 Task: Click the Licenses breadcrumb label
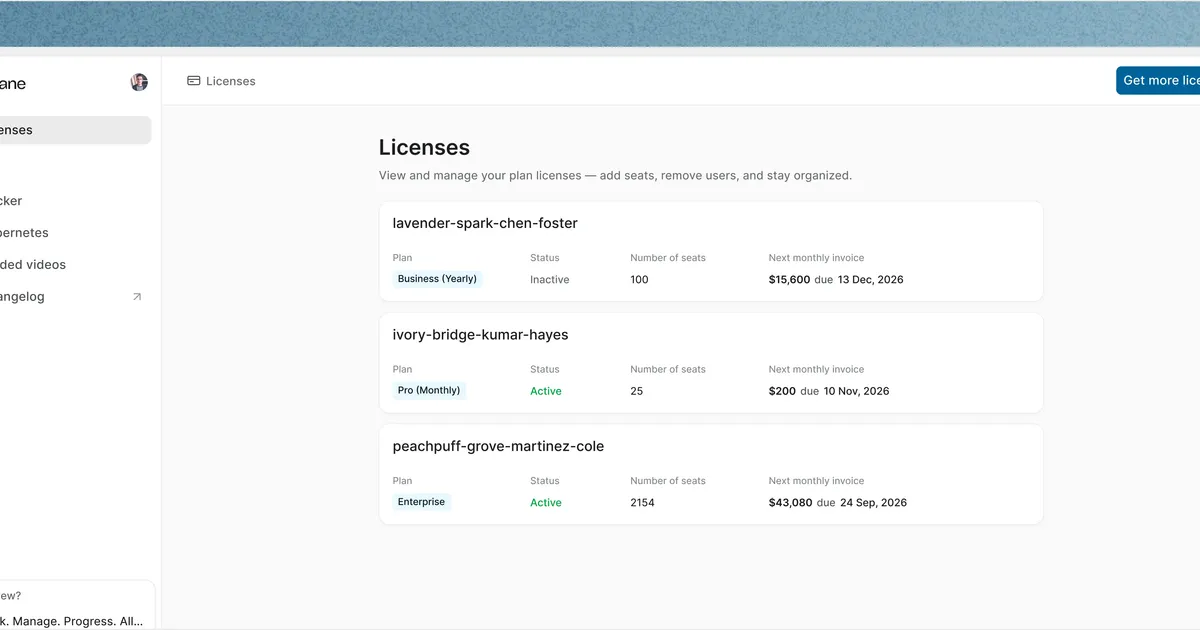pyautogui.click(x=231, y=81)
